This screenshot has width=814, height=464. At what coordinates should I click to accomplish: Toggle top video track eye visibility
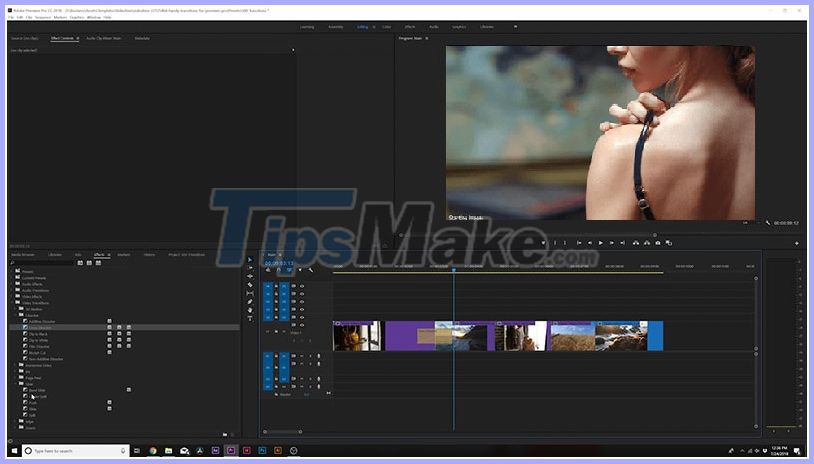point(302,286)
